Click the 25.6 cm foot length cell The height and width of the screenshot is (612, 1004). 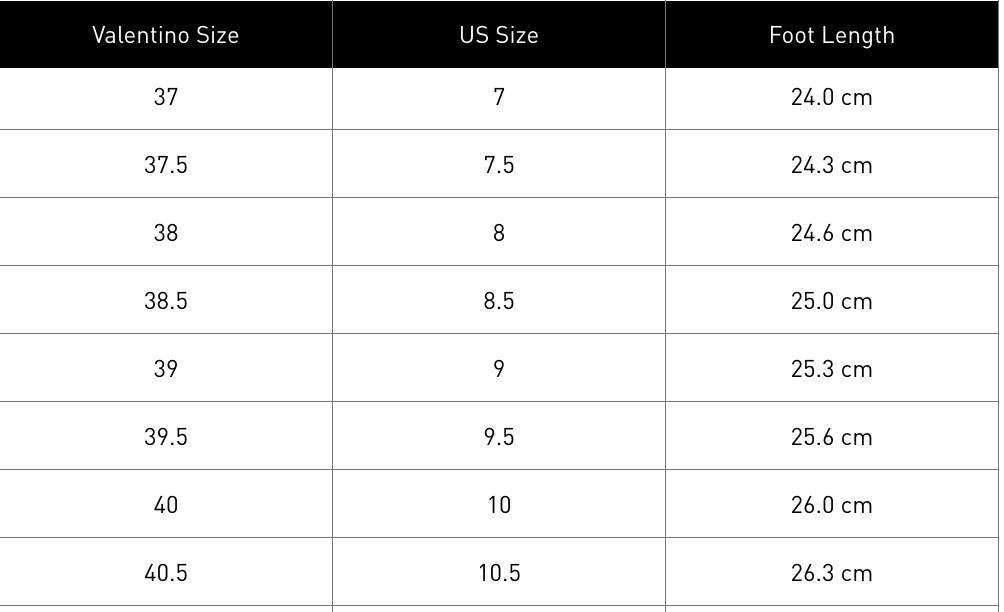coord(832,437)
